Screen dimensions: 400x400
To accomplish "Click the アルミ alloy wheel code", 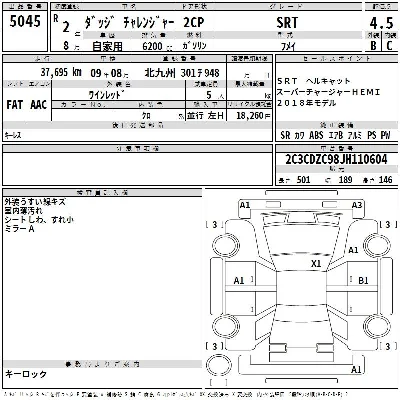I will (x=355, y=136).
